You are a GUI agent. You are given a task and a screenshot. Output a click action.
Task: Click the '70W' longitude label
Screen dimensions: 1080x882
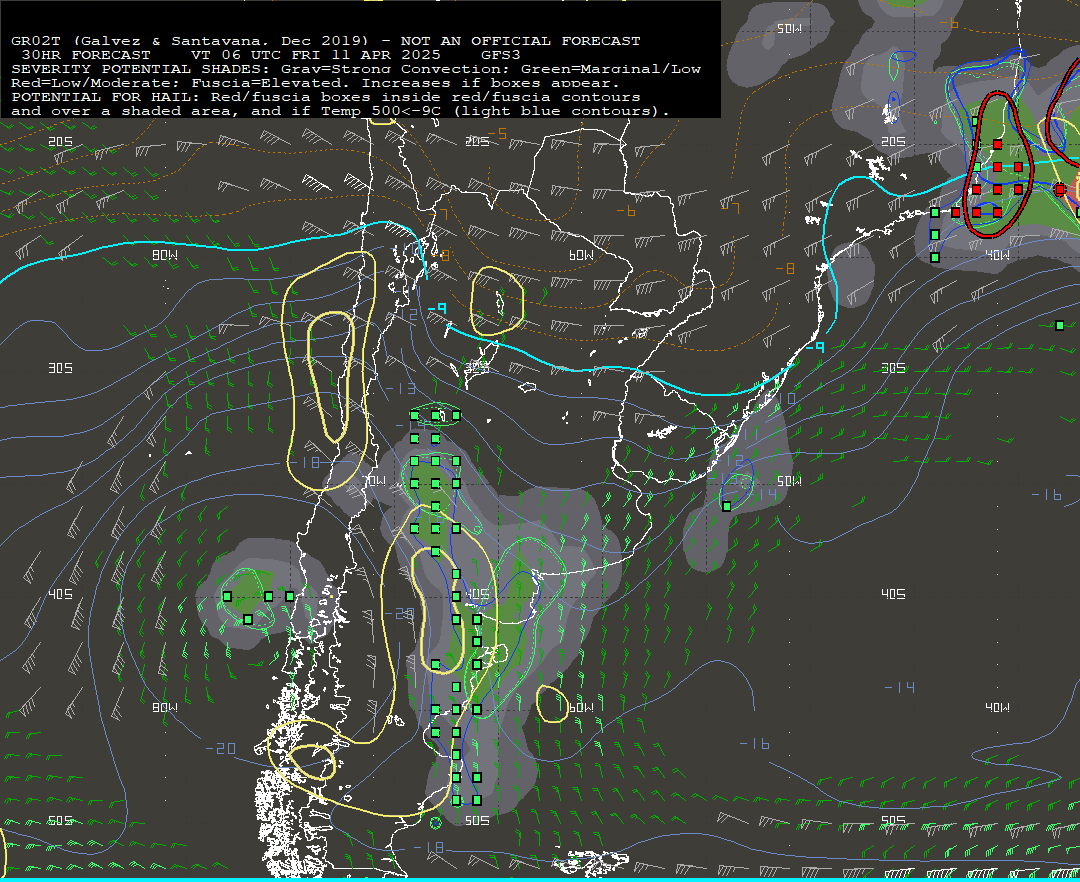tap(375, 481)
